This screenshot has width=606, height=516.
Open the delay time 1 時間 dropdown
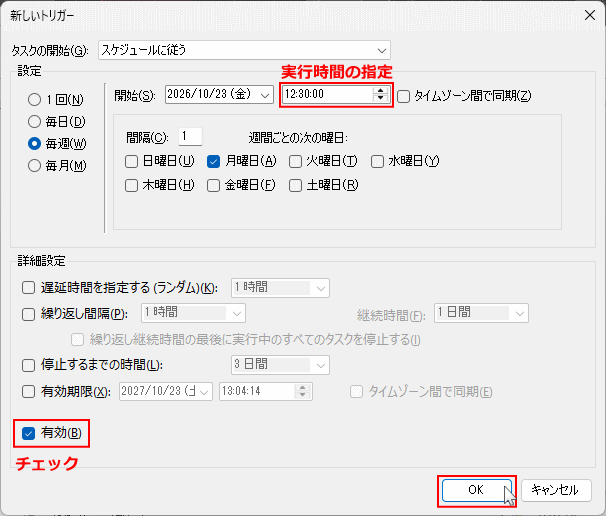(x=280, y=288)
